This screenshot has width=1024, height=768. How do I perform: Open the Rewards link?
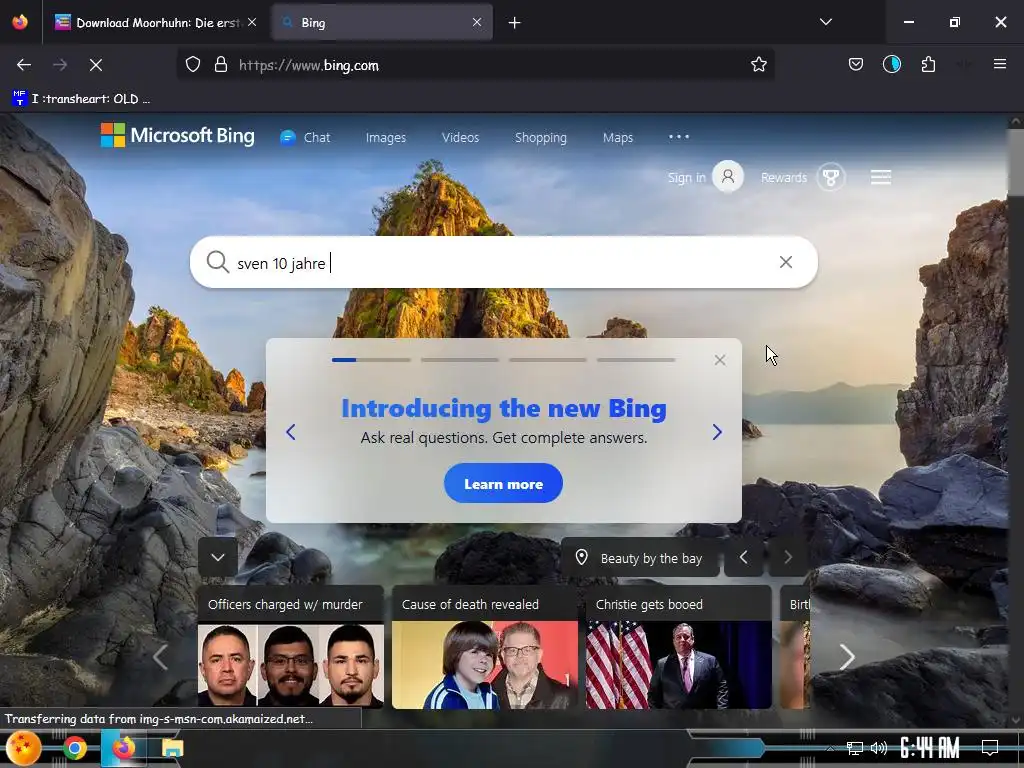tap(784, 178)
